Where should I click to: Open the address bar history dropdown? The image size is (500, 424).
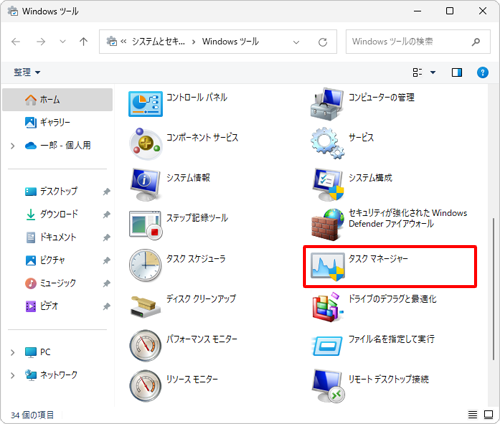click(x=296, y=42)
